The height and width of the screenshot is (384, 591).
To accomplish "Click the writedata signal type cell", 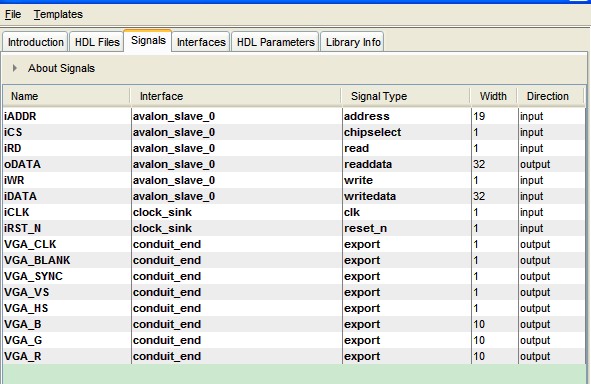I will (x=407, y=196).
